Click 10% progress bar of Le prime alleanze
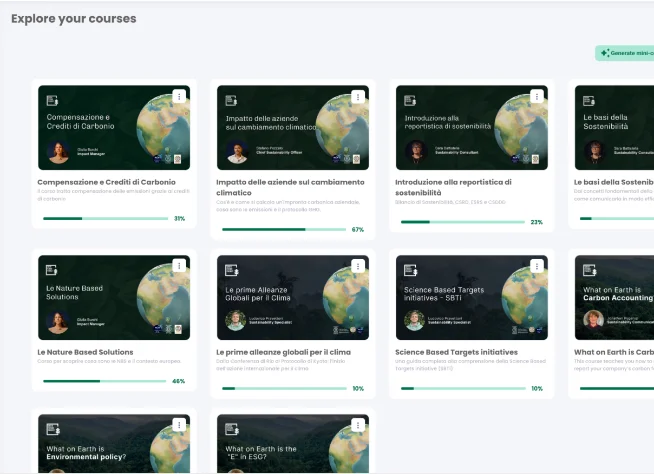 (284, 388)
